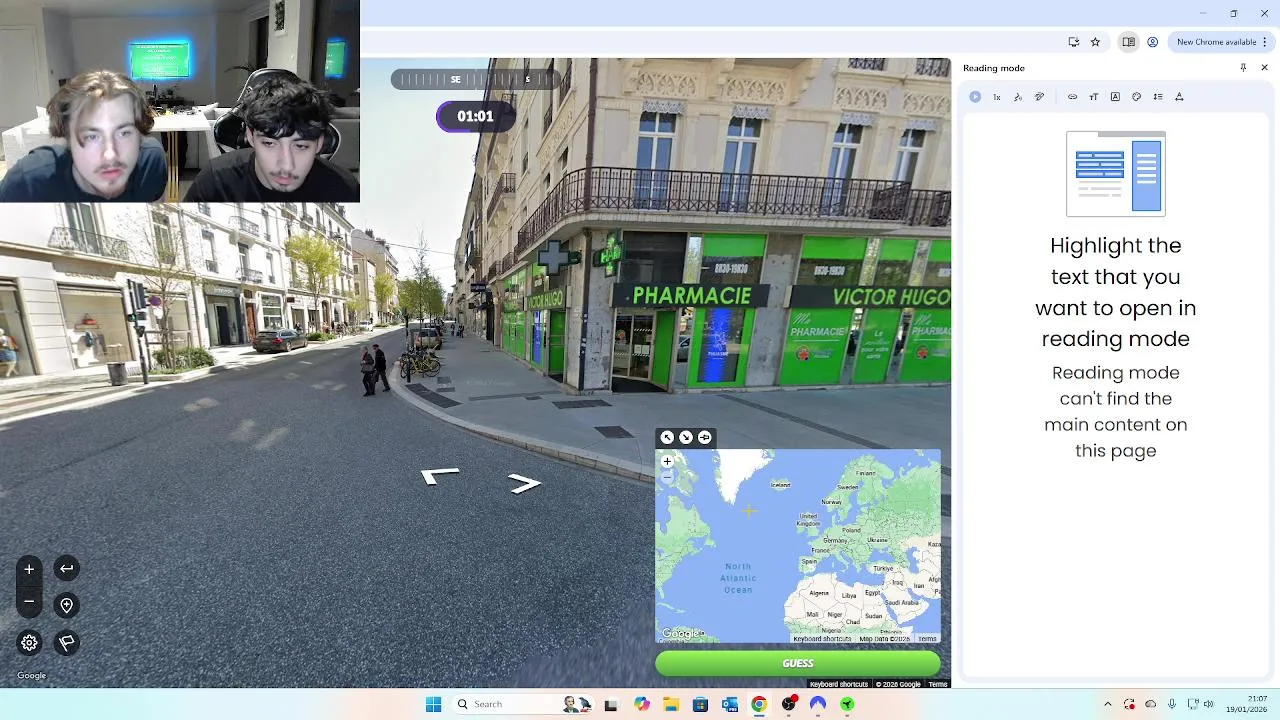Open File Explorer from the taskbar
This screenshot has height=720, width=1280.
tap(671, 704)
